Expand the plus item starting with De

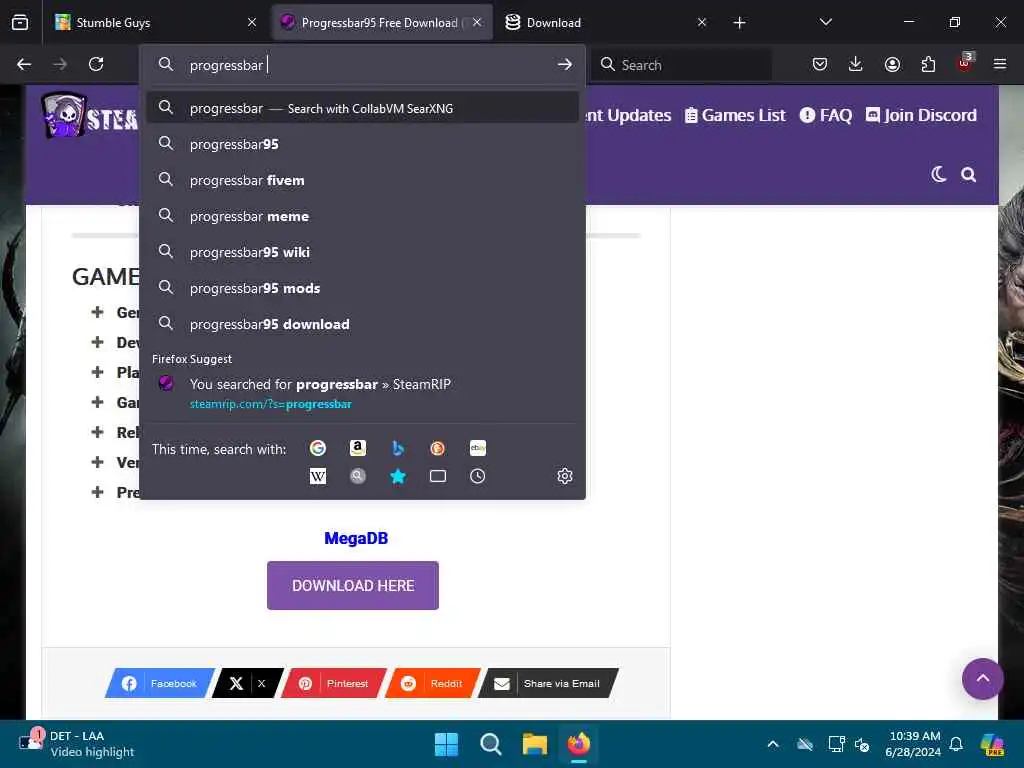pos(97,342)
